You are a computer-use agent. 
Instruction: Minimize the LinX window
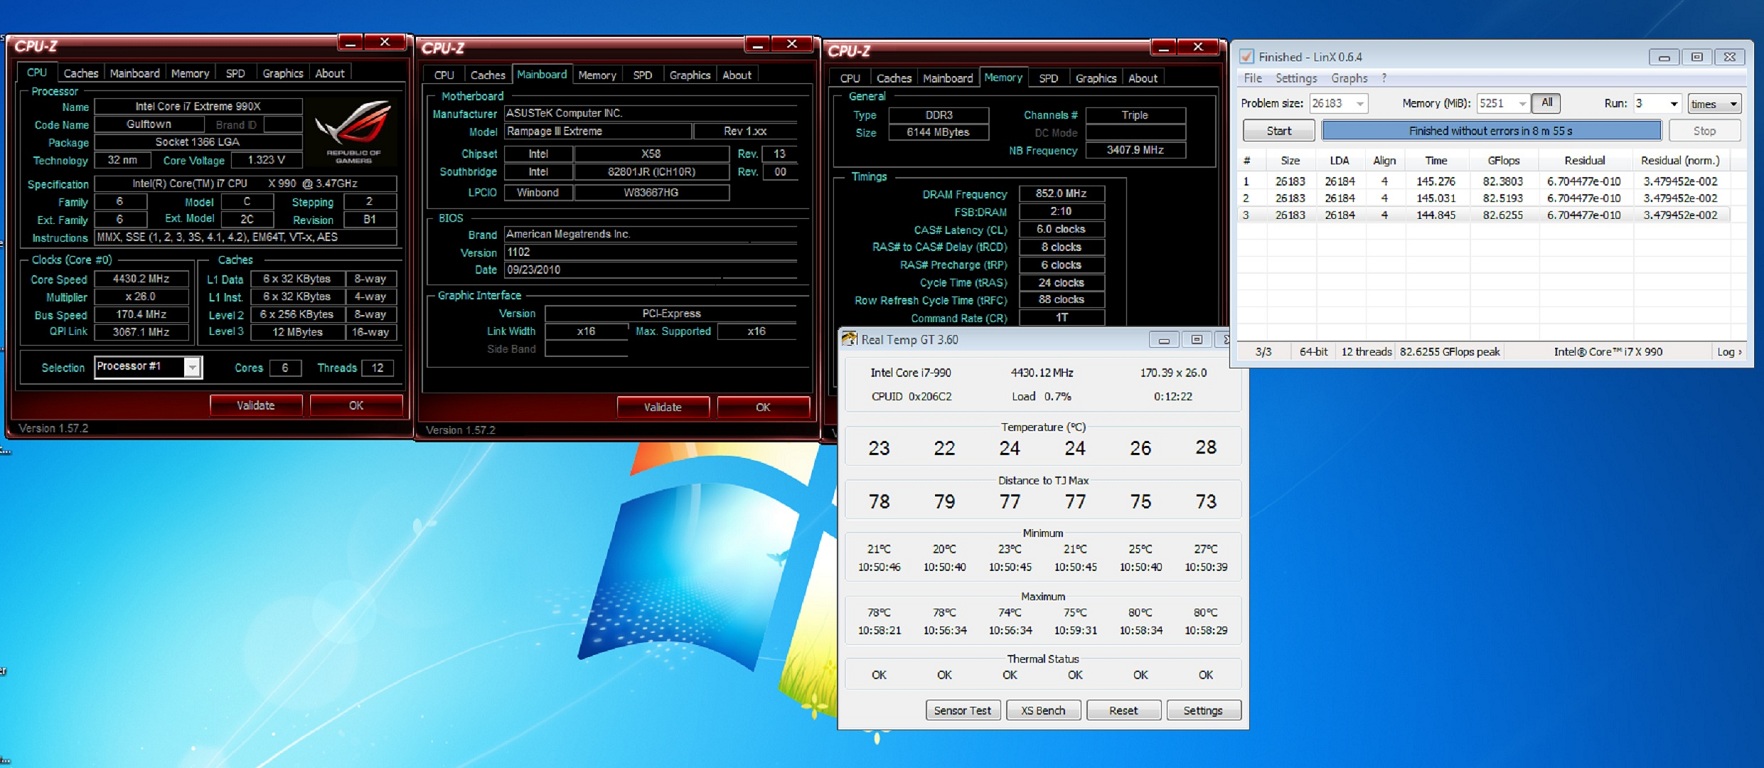click(1664, 57)
